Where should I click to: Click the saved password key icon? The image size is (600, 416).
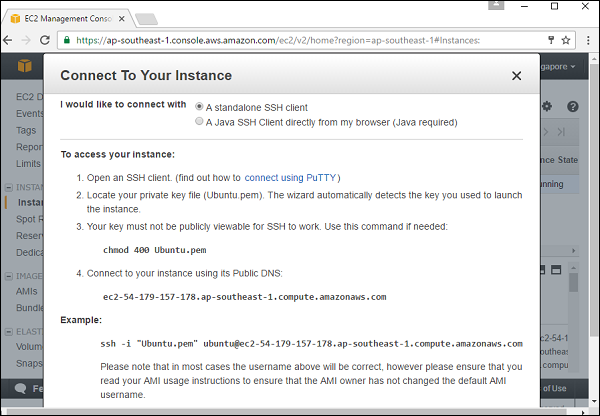pyautogui.click(x=548, y=40)
